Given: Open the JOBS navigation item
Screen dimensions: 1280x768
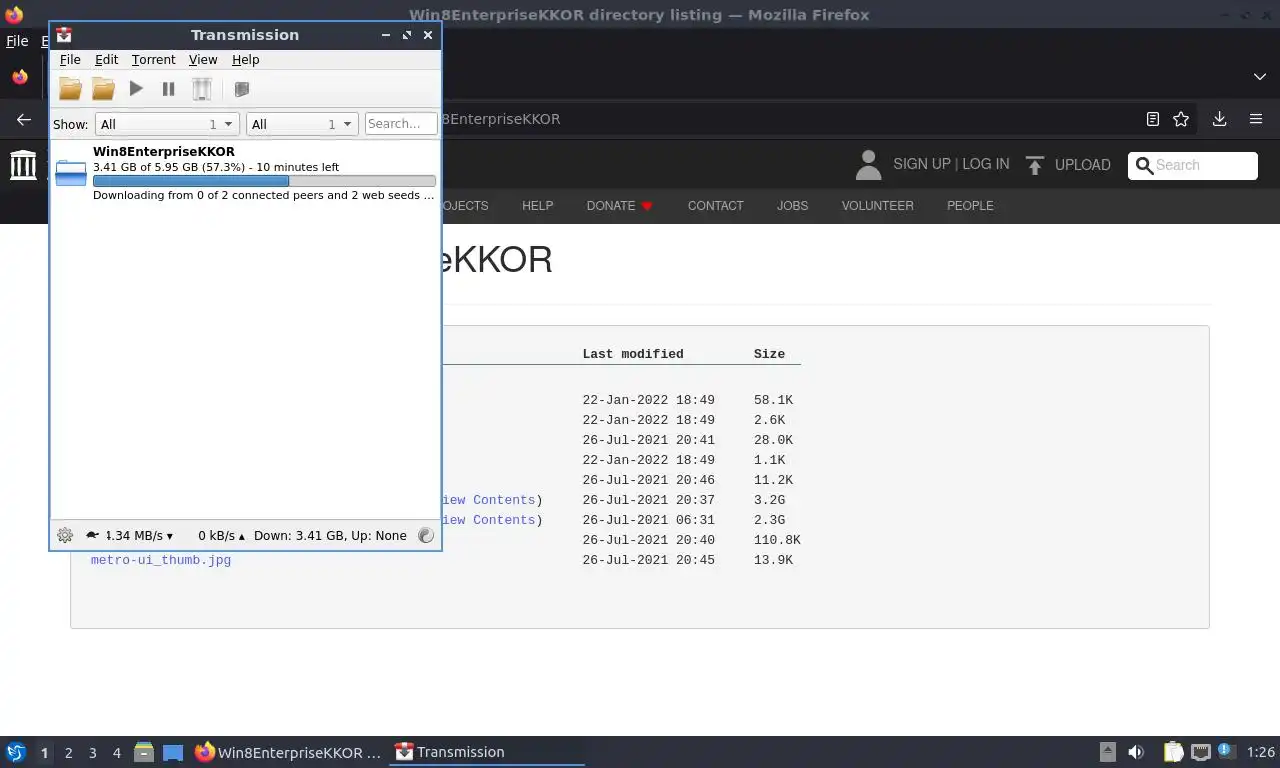Looking at the screenshot, I should point(792,205).
